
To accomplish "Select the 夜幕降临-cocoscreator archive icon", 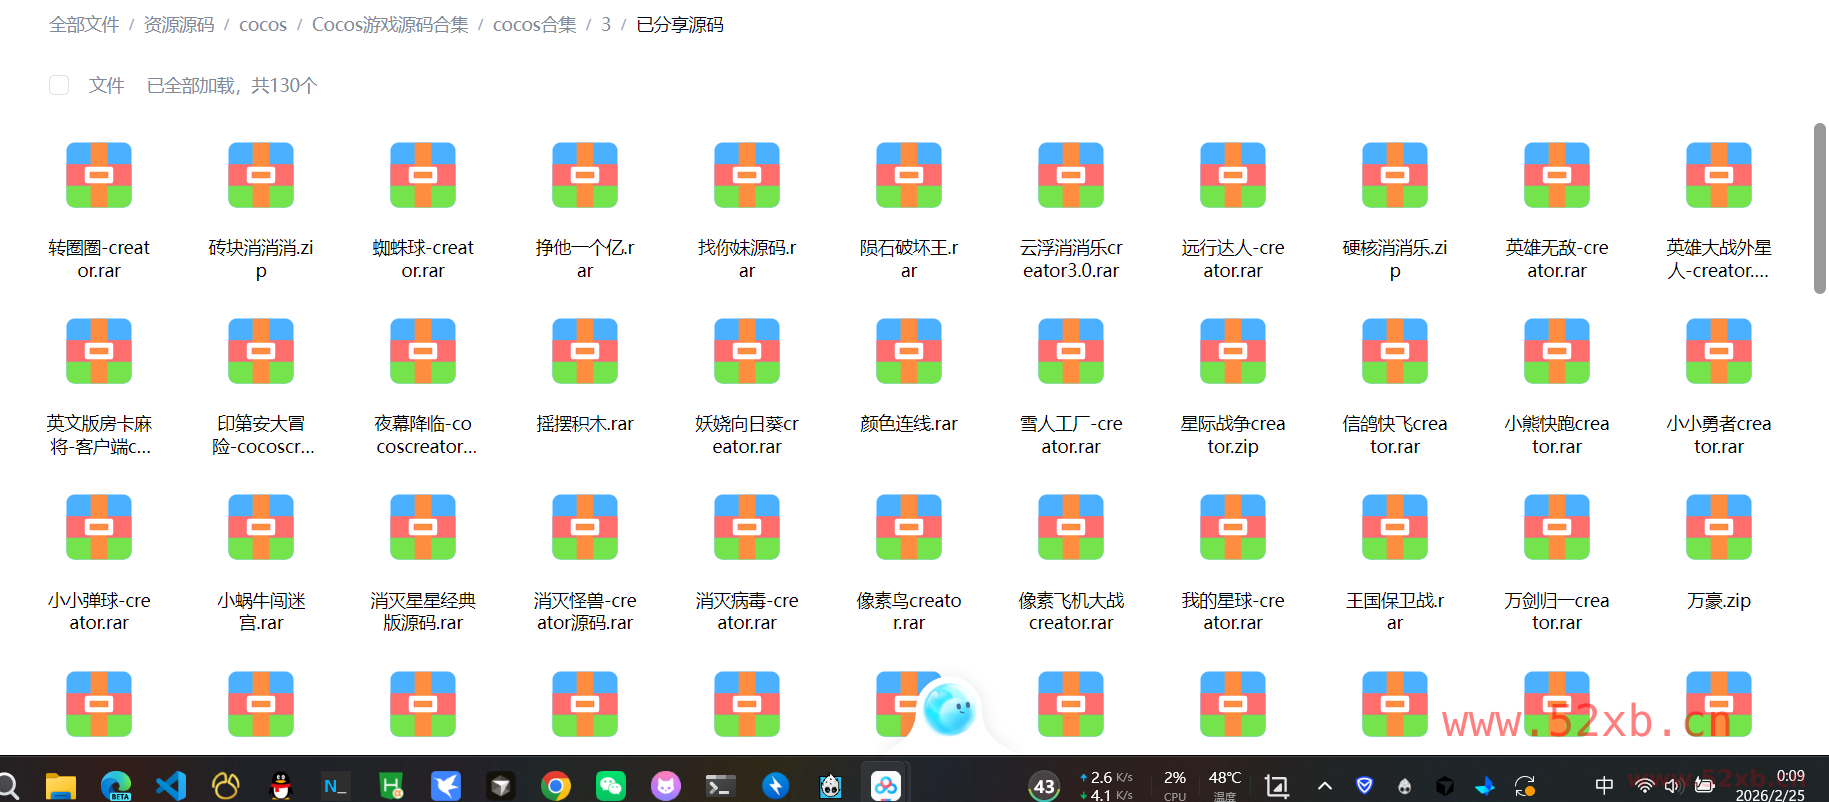I will click(x=423, y=351).
